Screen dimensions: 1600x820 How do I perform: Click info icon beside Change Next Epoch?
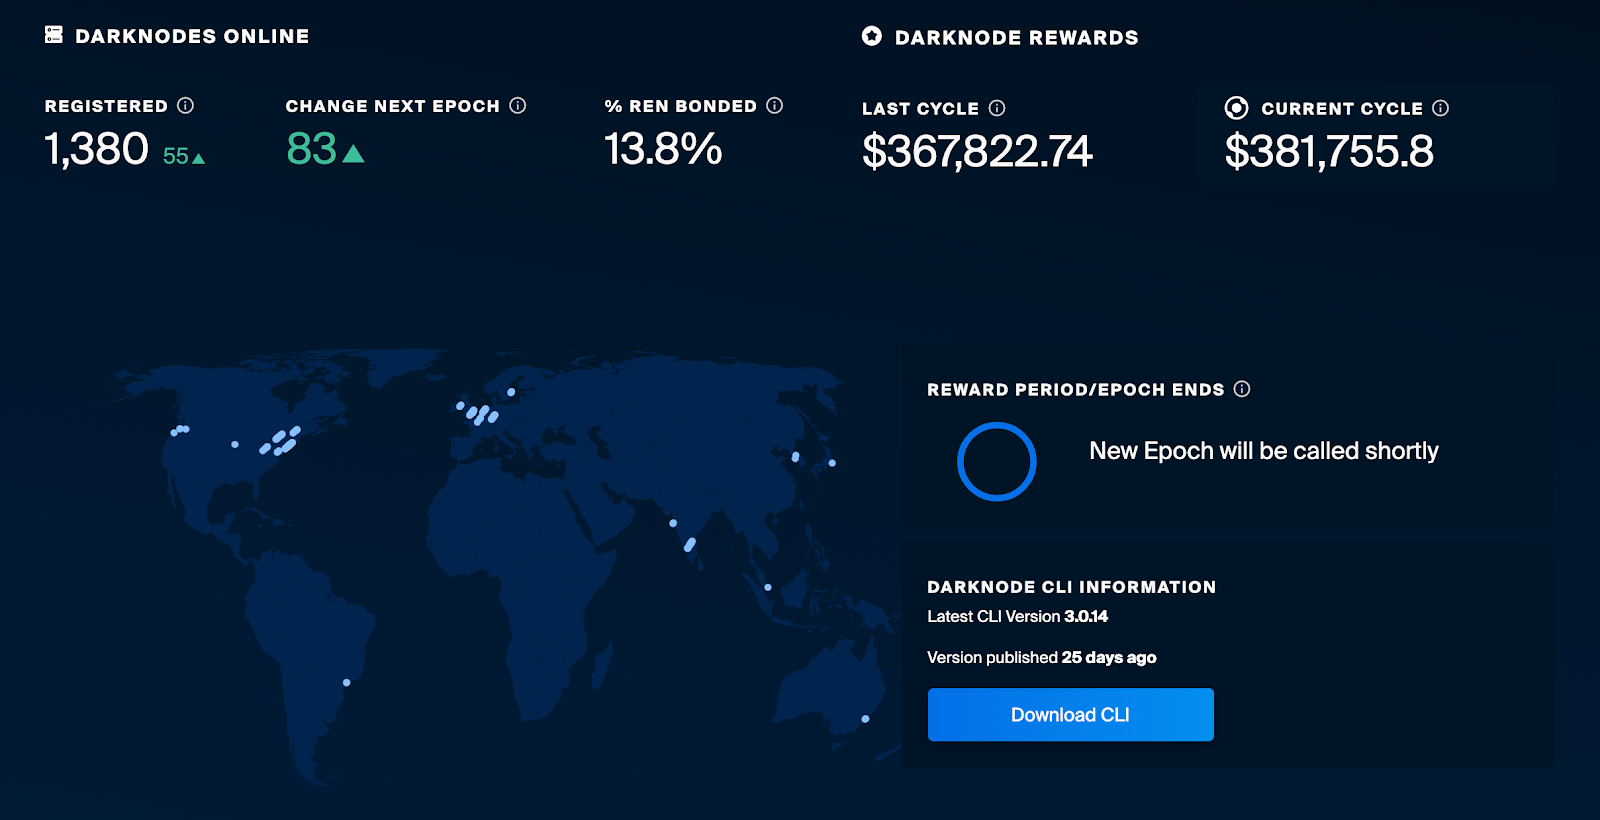(x=517, y=105)
